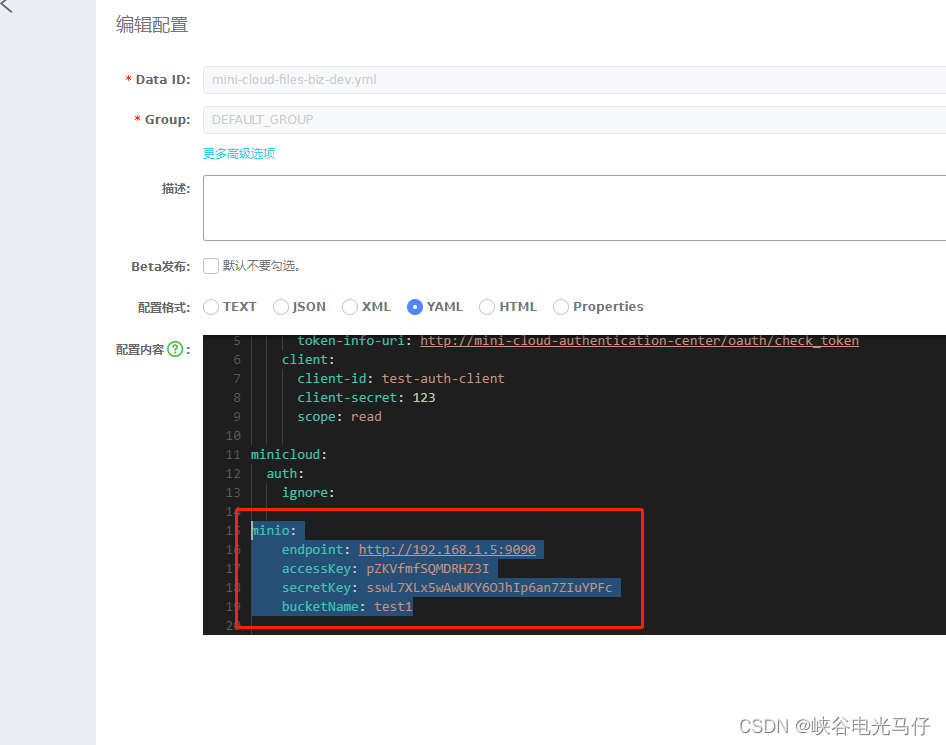Click the bucketName value test1

pos(393,607)
